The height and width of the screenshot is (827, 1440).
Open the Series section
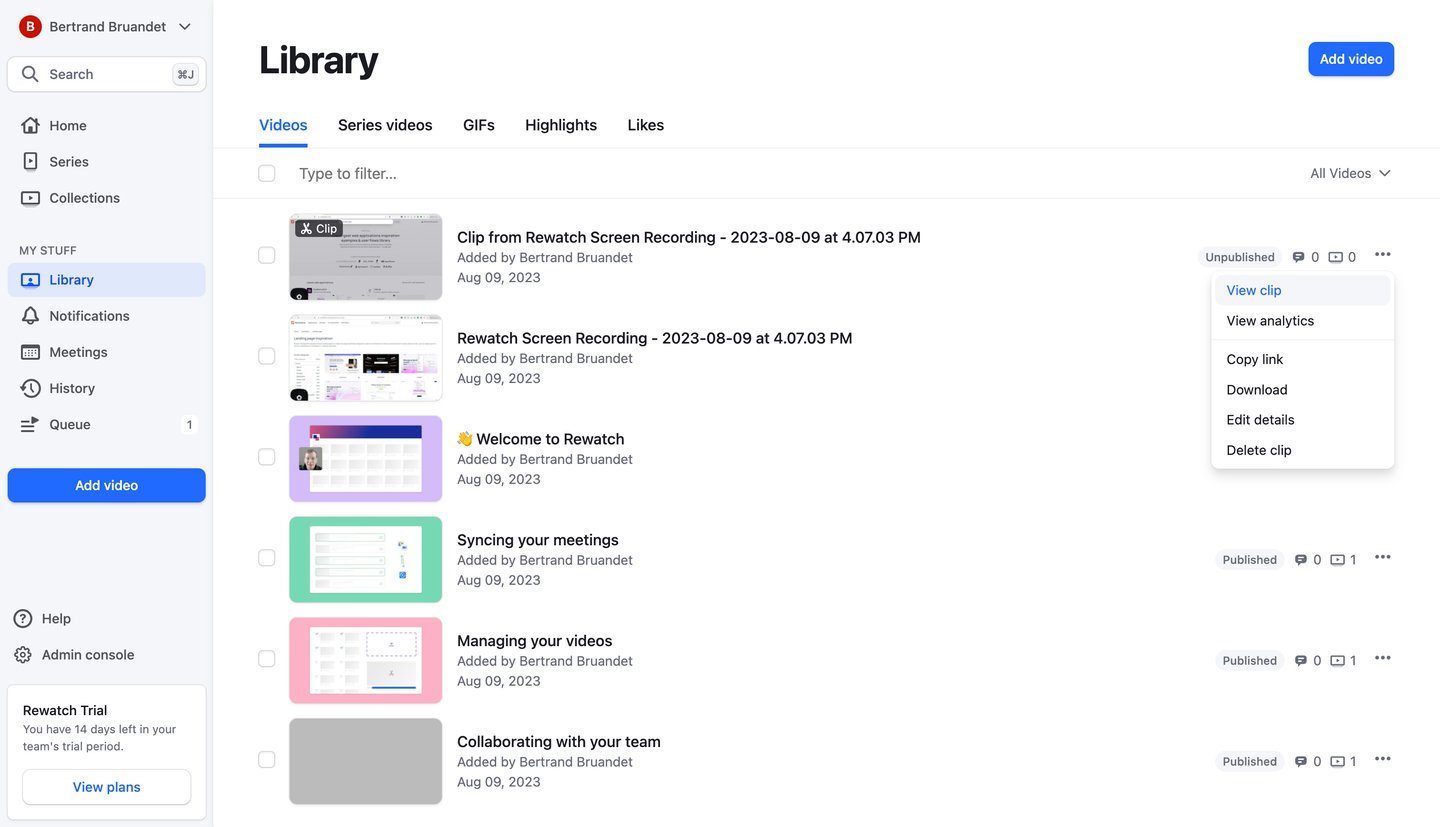tap(68, 161)
